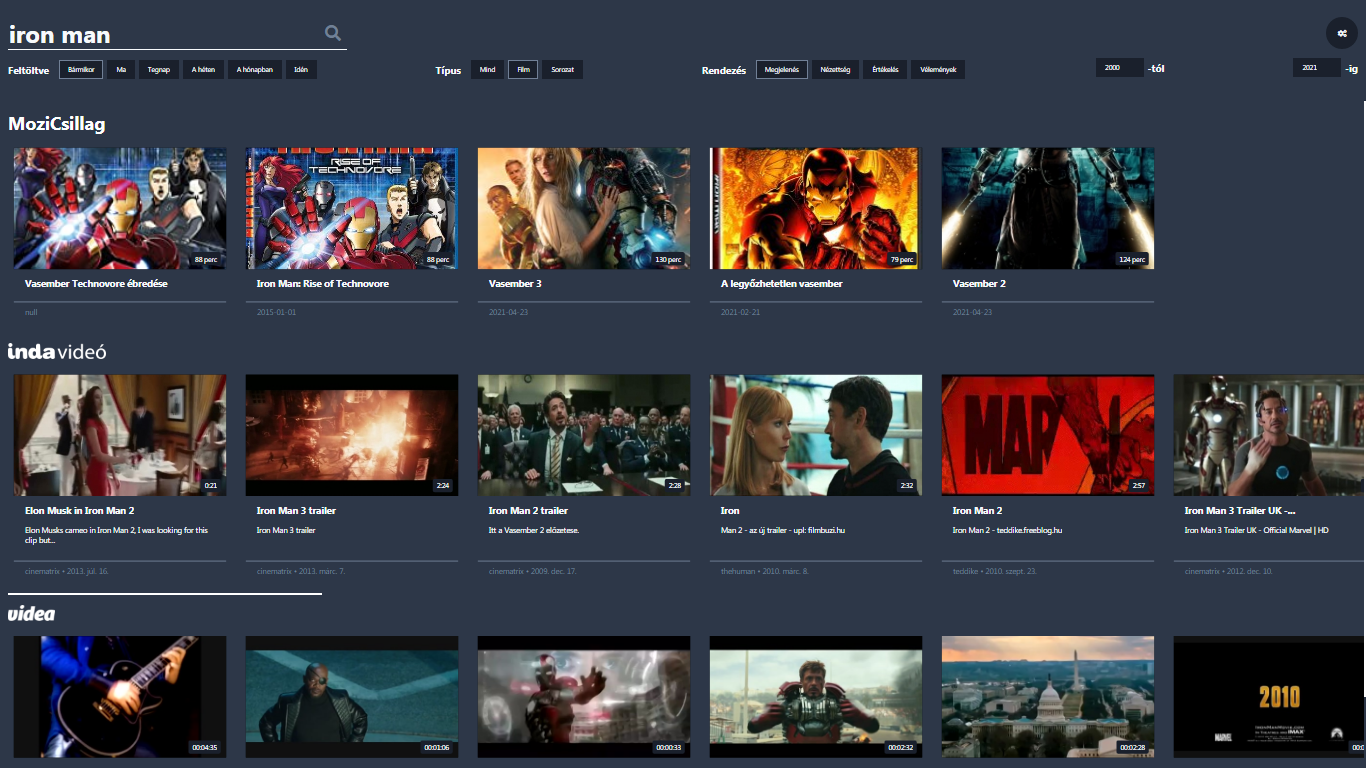This screenshot has width=1366, height=768.
Task: Click the indavideó section logo
Action: [57, 351]
